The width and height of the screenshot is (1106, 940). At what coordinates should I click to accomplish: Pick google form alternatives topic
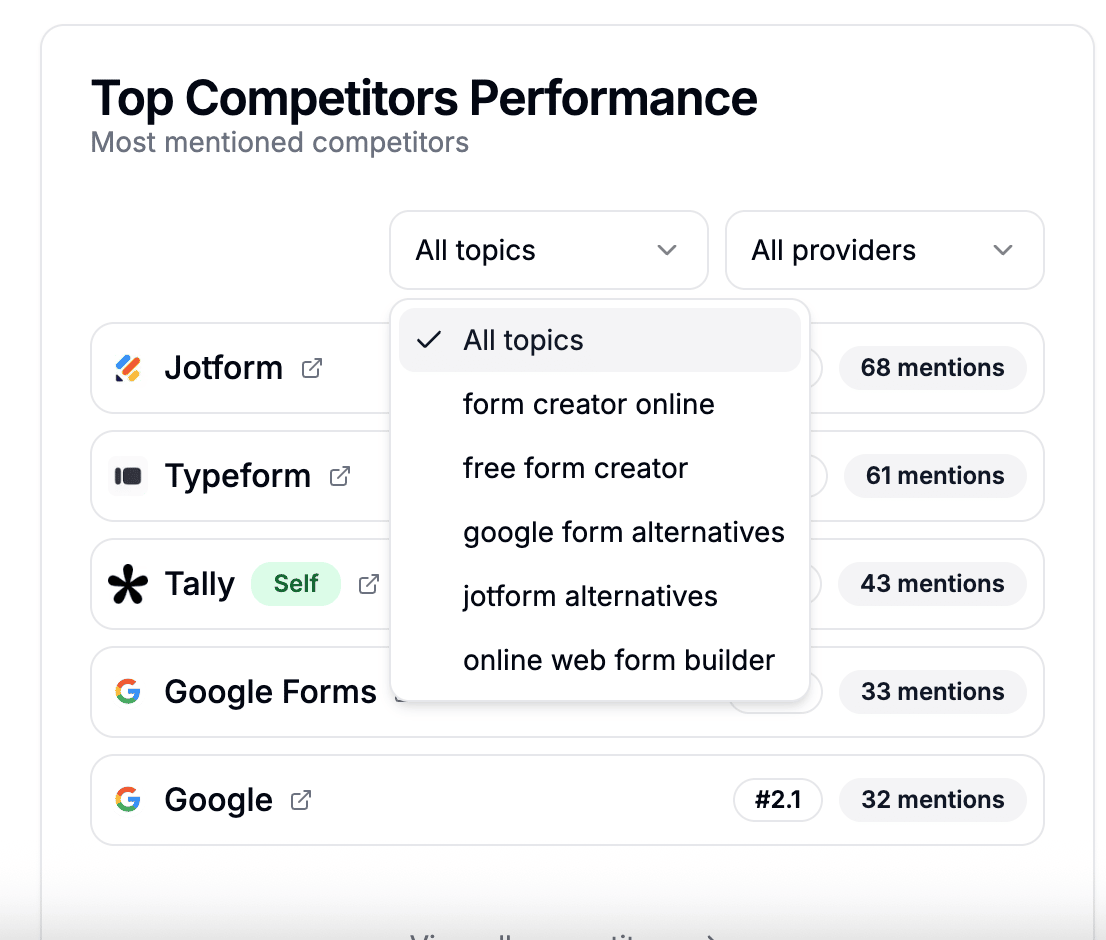pyautogui.click(x=623, y=532)
